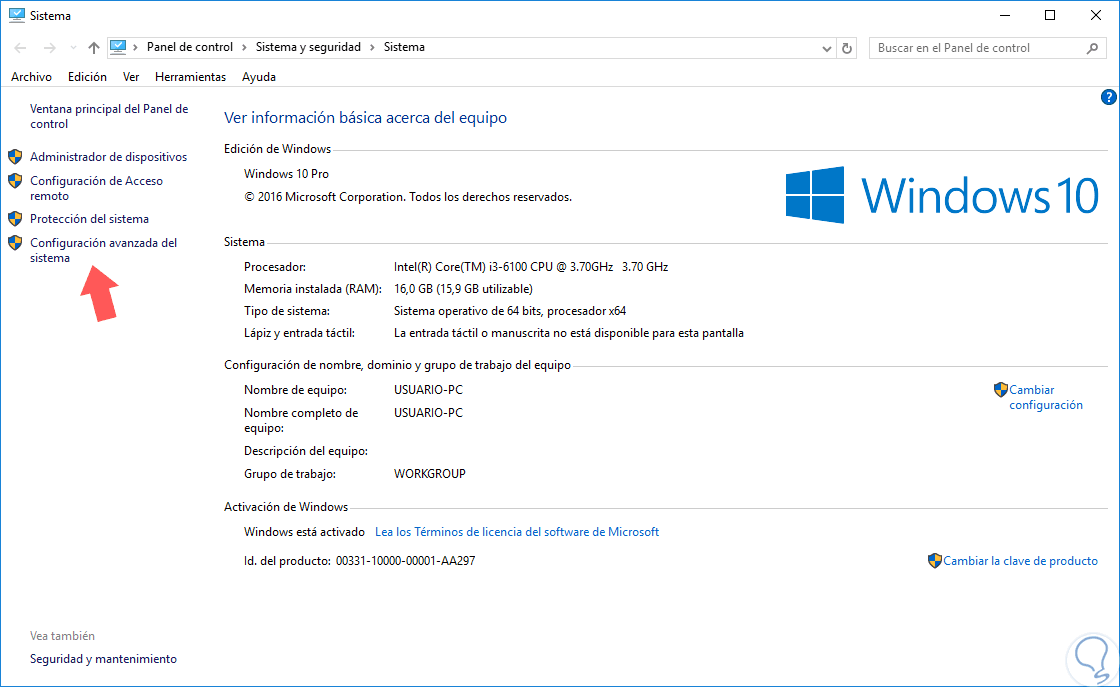
Task: Open Seguridad y mantenimiento link
Action: click(103, 658)
